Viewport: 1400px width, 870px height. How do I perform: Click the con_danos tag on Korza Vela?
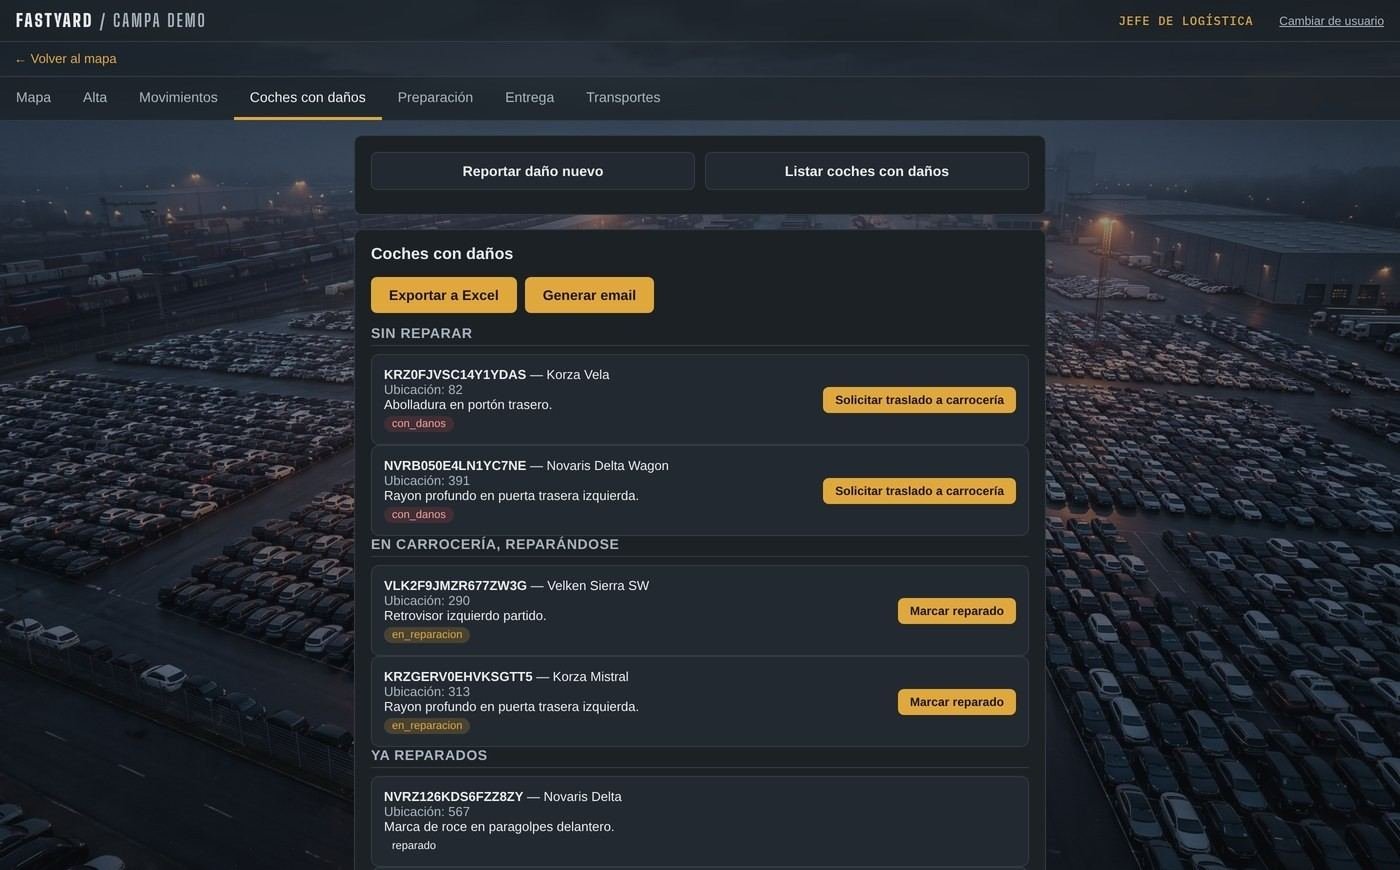[x=419, y=424]
